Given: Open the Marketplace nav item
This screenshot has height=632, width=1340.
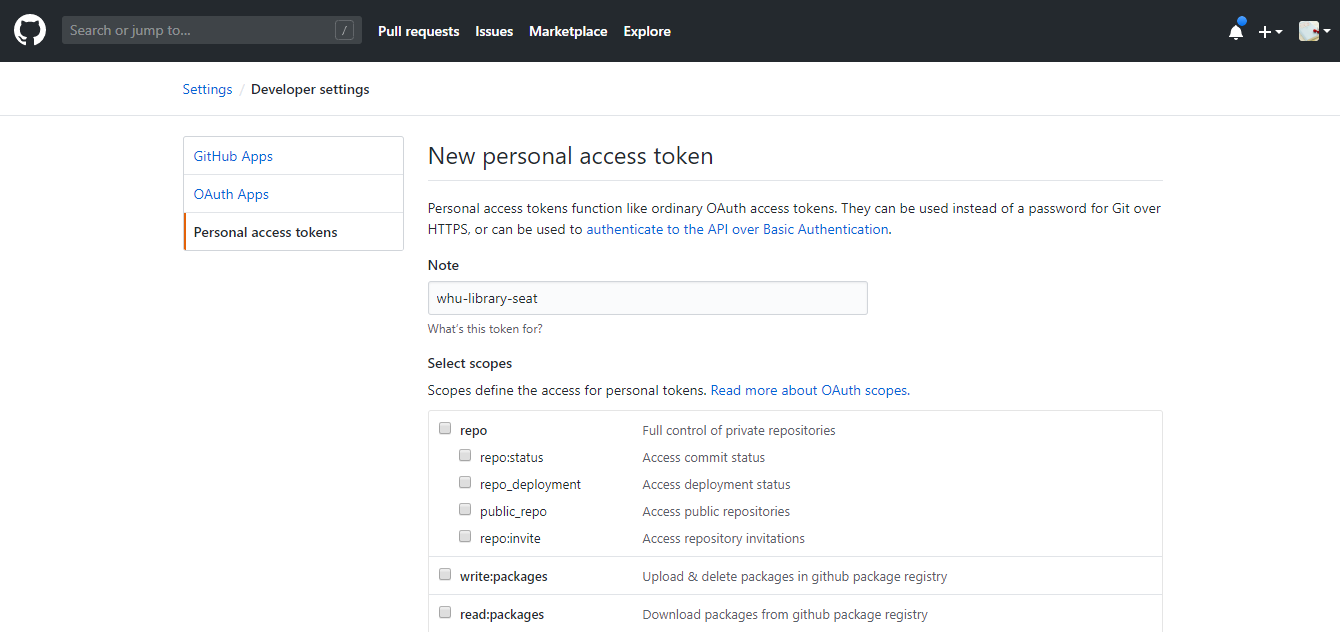Looking at the screenshot, I should click(568, 31).
